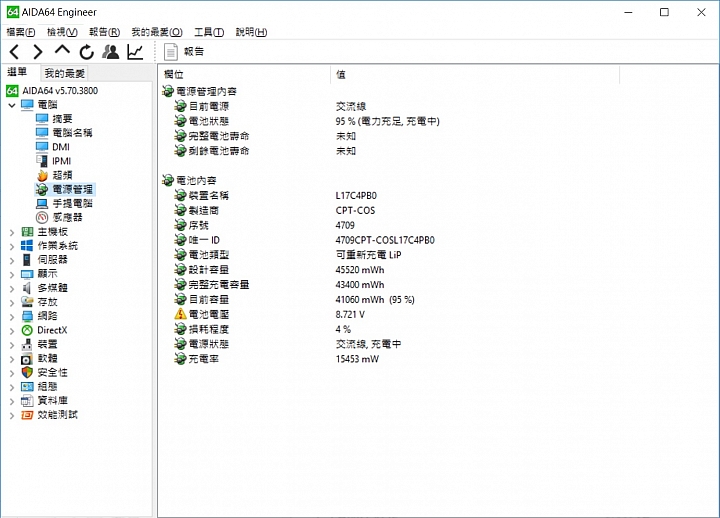Screen dimensions: 720x518
Task: Click the 安全性 shield icon
Action: 27,372
